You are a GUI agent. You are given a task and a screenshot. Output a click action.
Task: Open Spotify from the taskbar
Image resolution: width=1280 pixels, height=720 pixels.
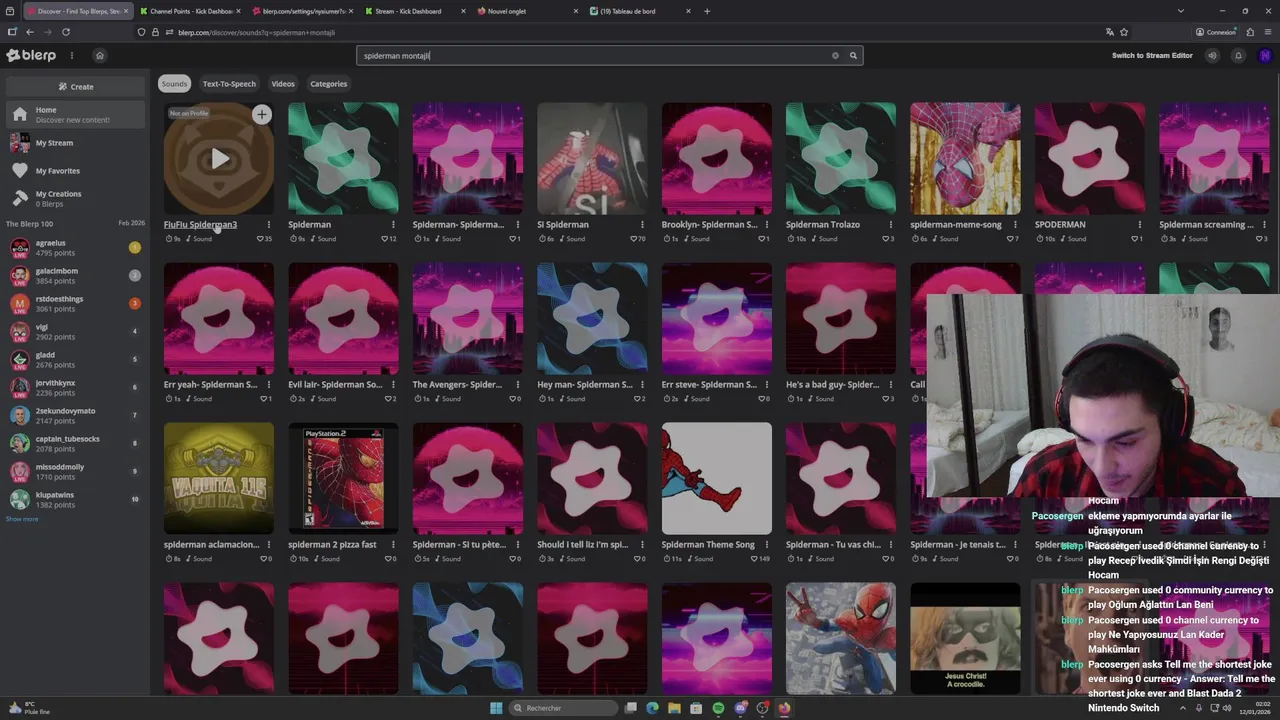click(x=718, y=708)
